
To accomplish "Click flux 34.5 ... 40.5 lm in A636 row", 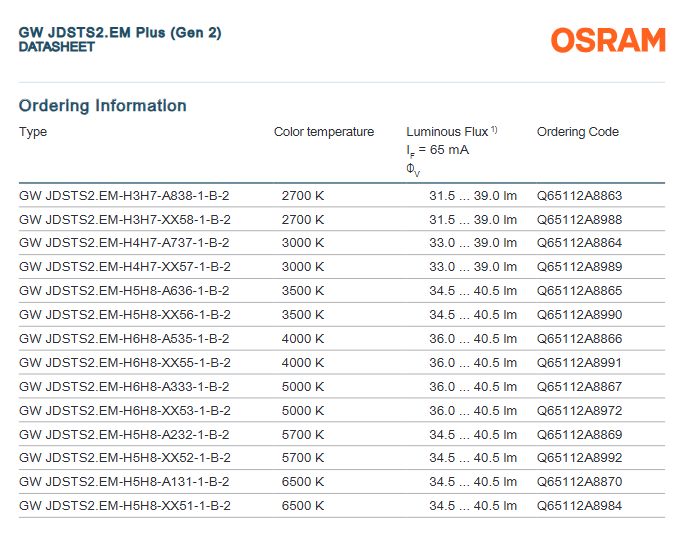I will 473,290.
